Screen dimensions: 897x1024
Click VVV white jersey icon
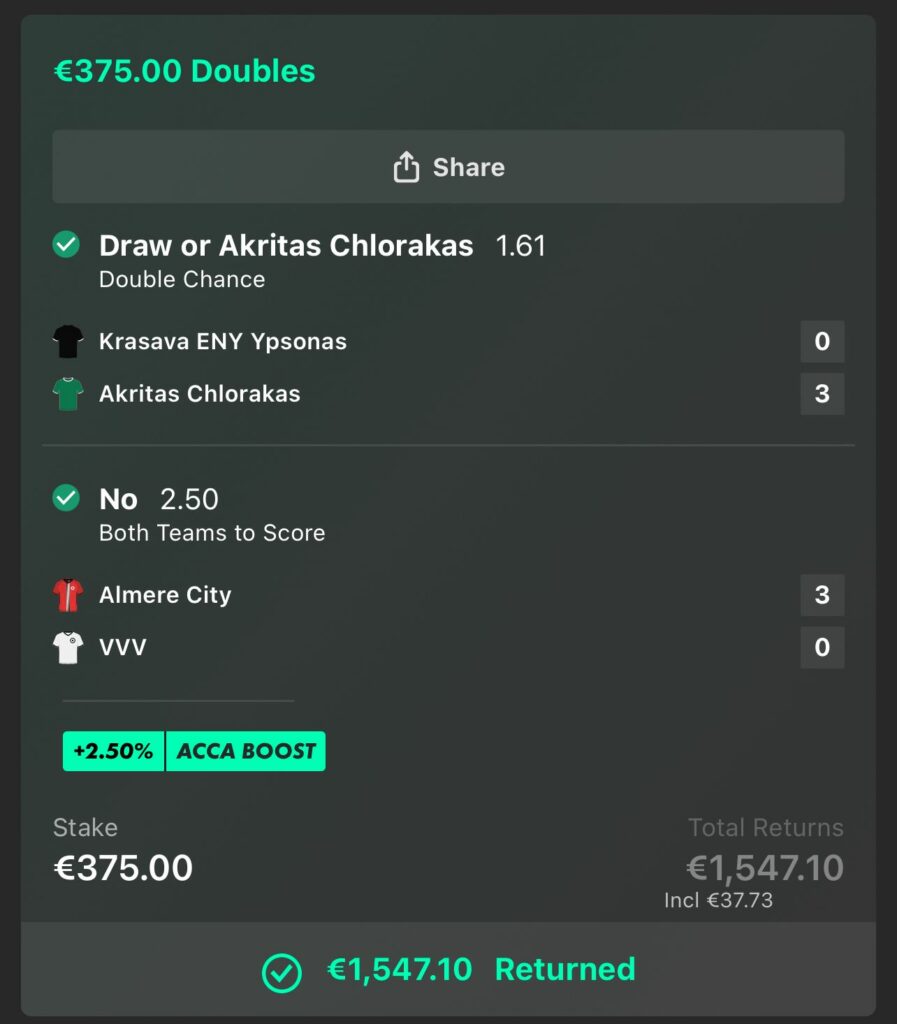[68, 647]
